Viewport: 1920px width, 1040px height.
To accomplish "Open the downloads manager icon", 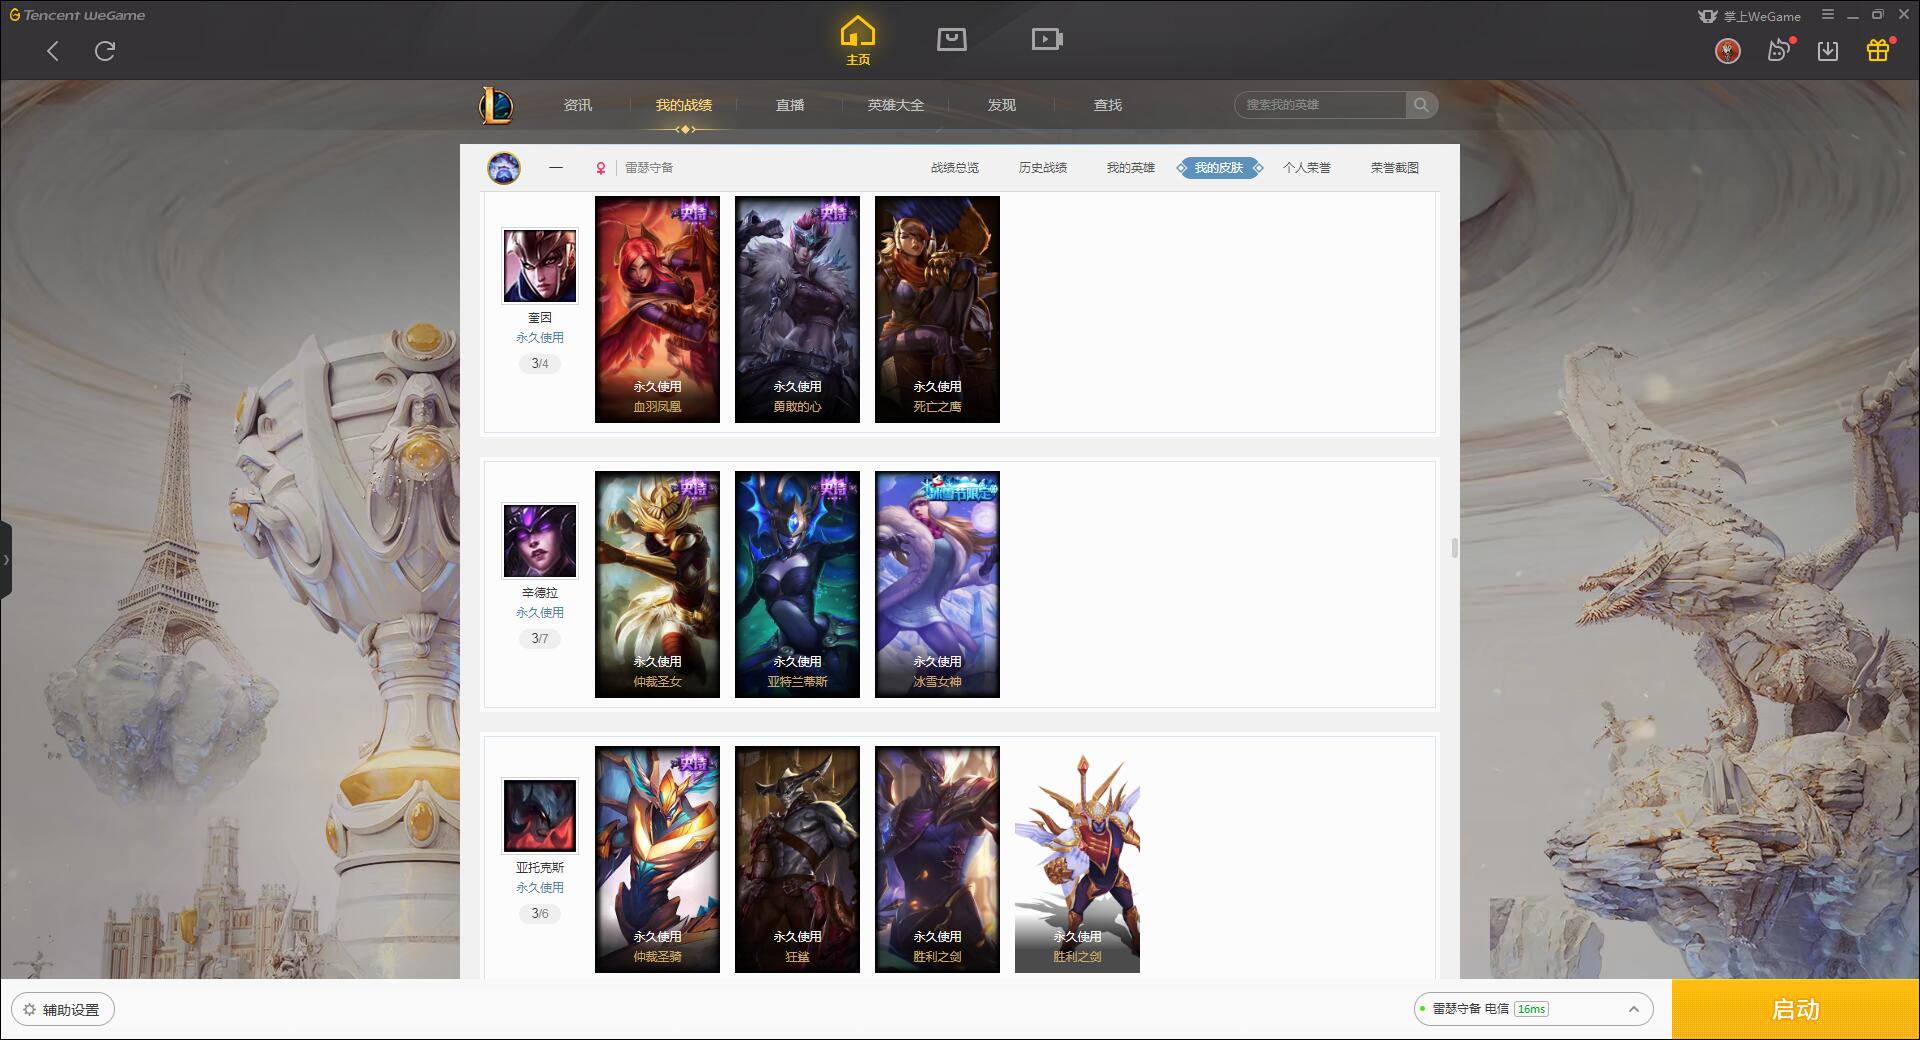I will point(1828,51).
